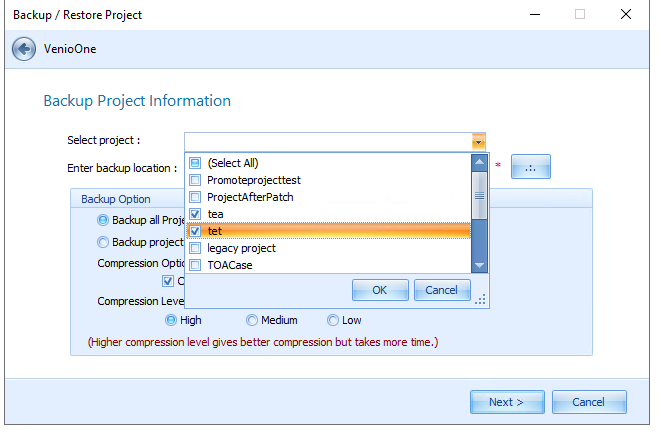Check the TOACase checkbox
667x436 pixels.
(x=195, y=265)
